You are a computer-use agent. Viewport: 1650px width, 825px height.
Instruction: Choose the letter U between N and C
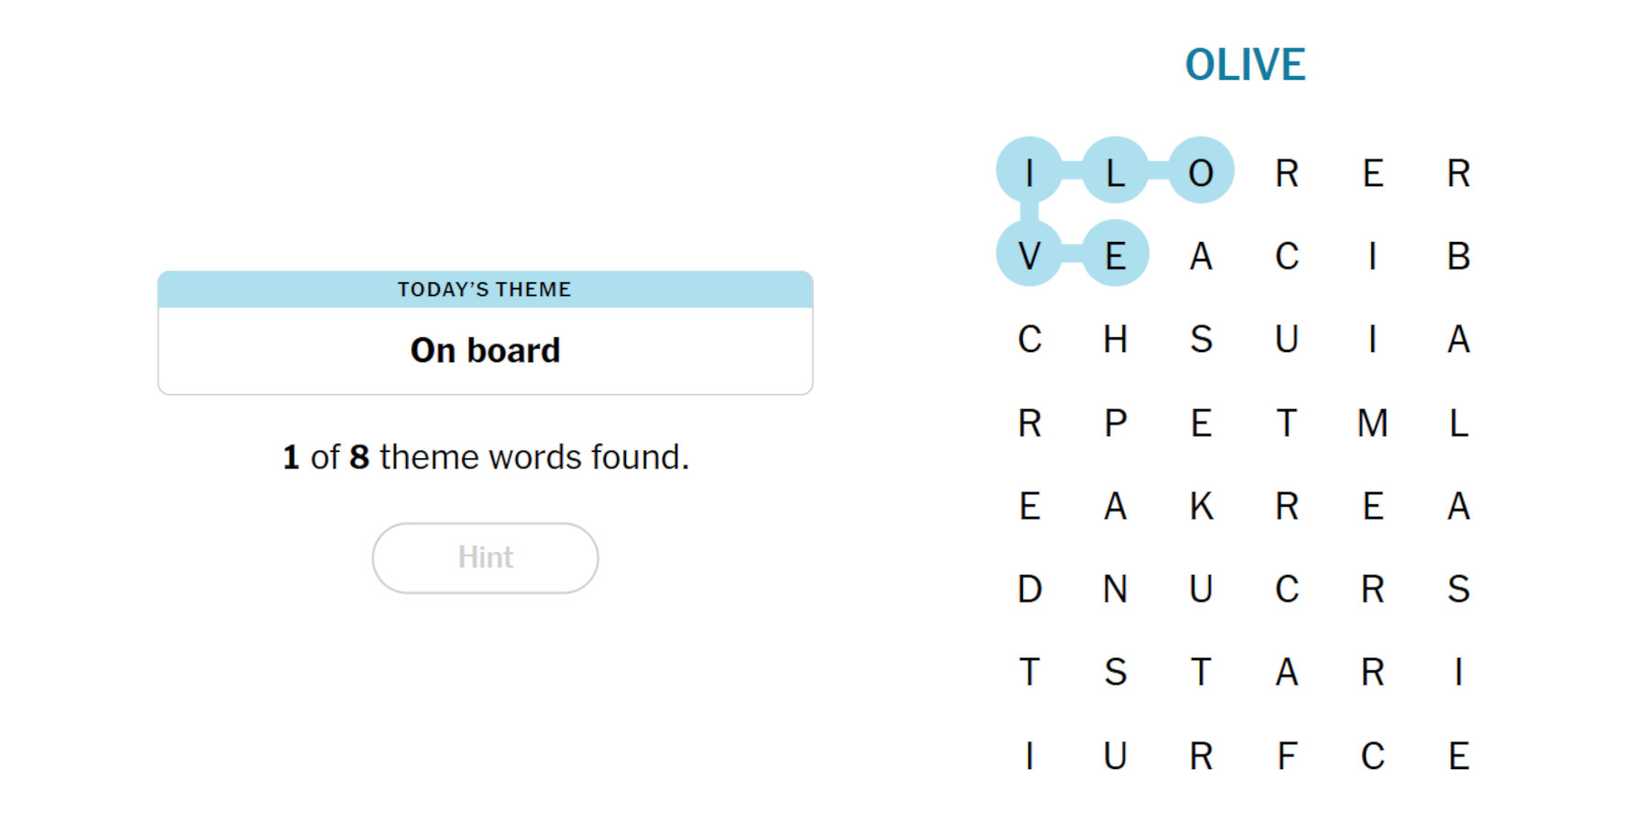coord(1201,589)
